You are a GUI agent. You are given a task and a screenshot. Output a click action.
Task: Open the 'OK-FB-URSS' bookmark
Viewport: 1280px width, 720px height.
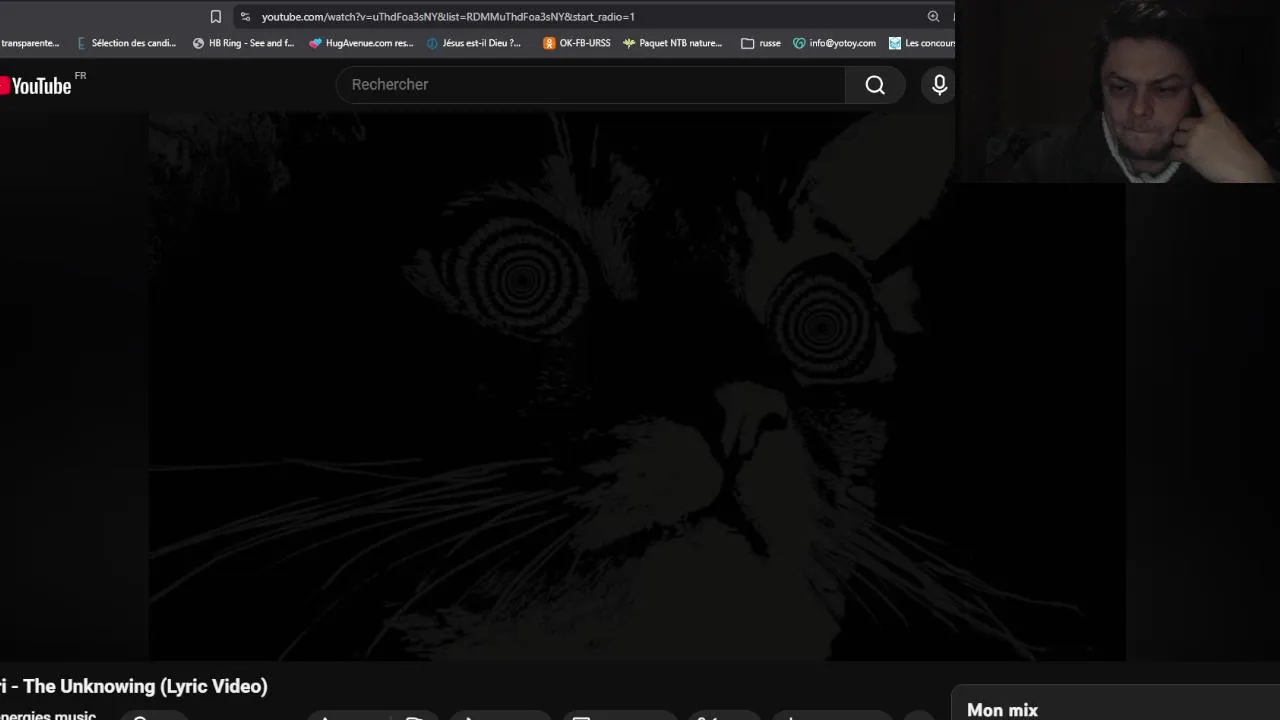click(577, 43)
